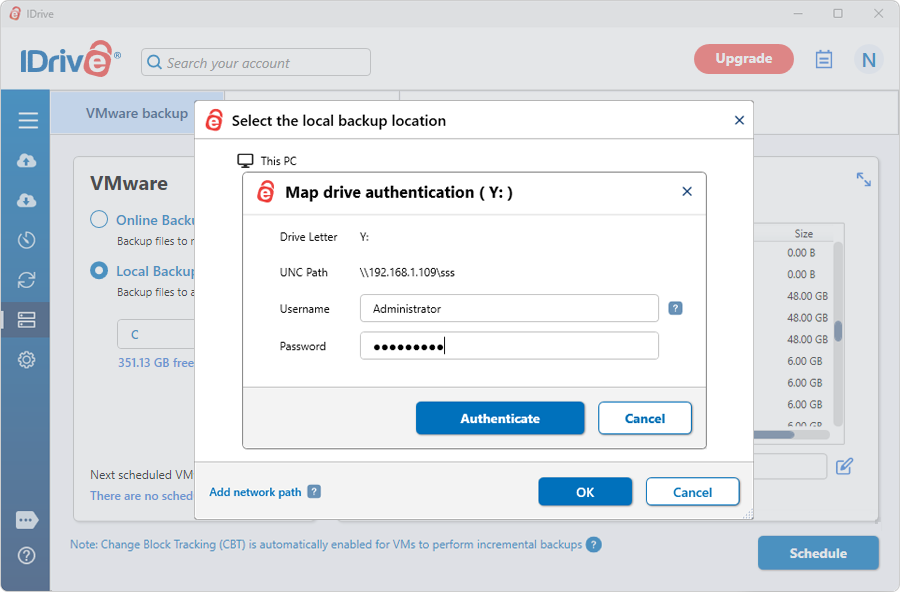Switch to the VMware backup tab
This screenshot has height=592, width=900.
tap(136, 113)
